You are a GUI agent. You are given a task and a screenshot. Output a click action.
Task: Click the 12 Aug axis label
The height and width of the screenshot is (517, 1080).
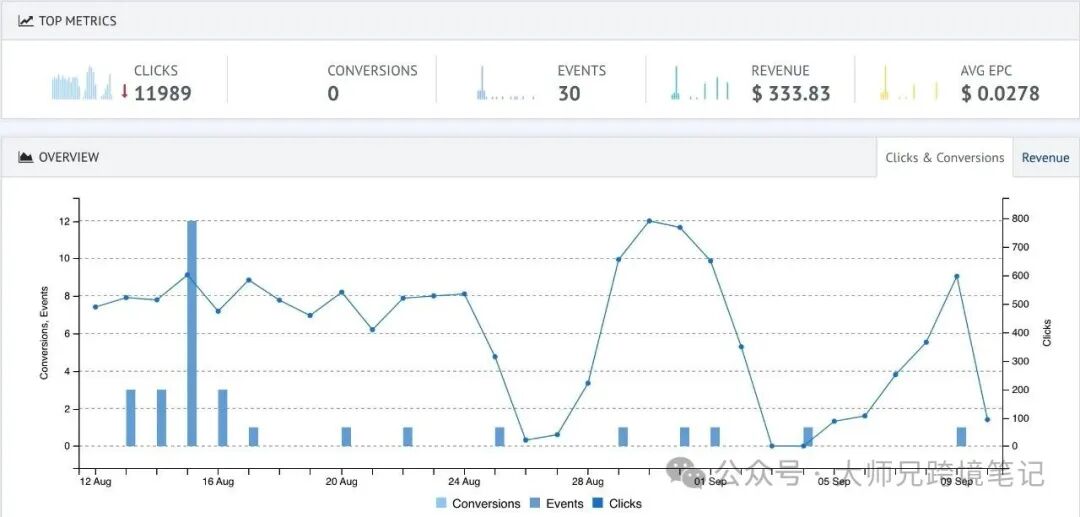[95, 481]
